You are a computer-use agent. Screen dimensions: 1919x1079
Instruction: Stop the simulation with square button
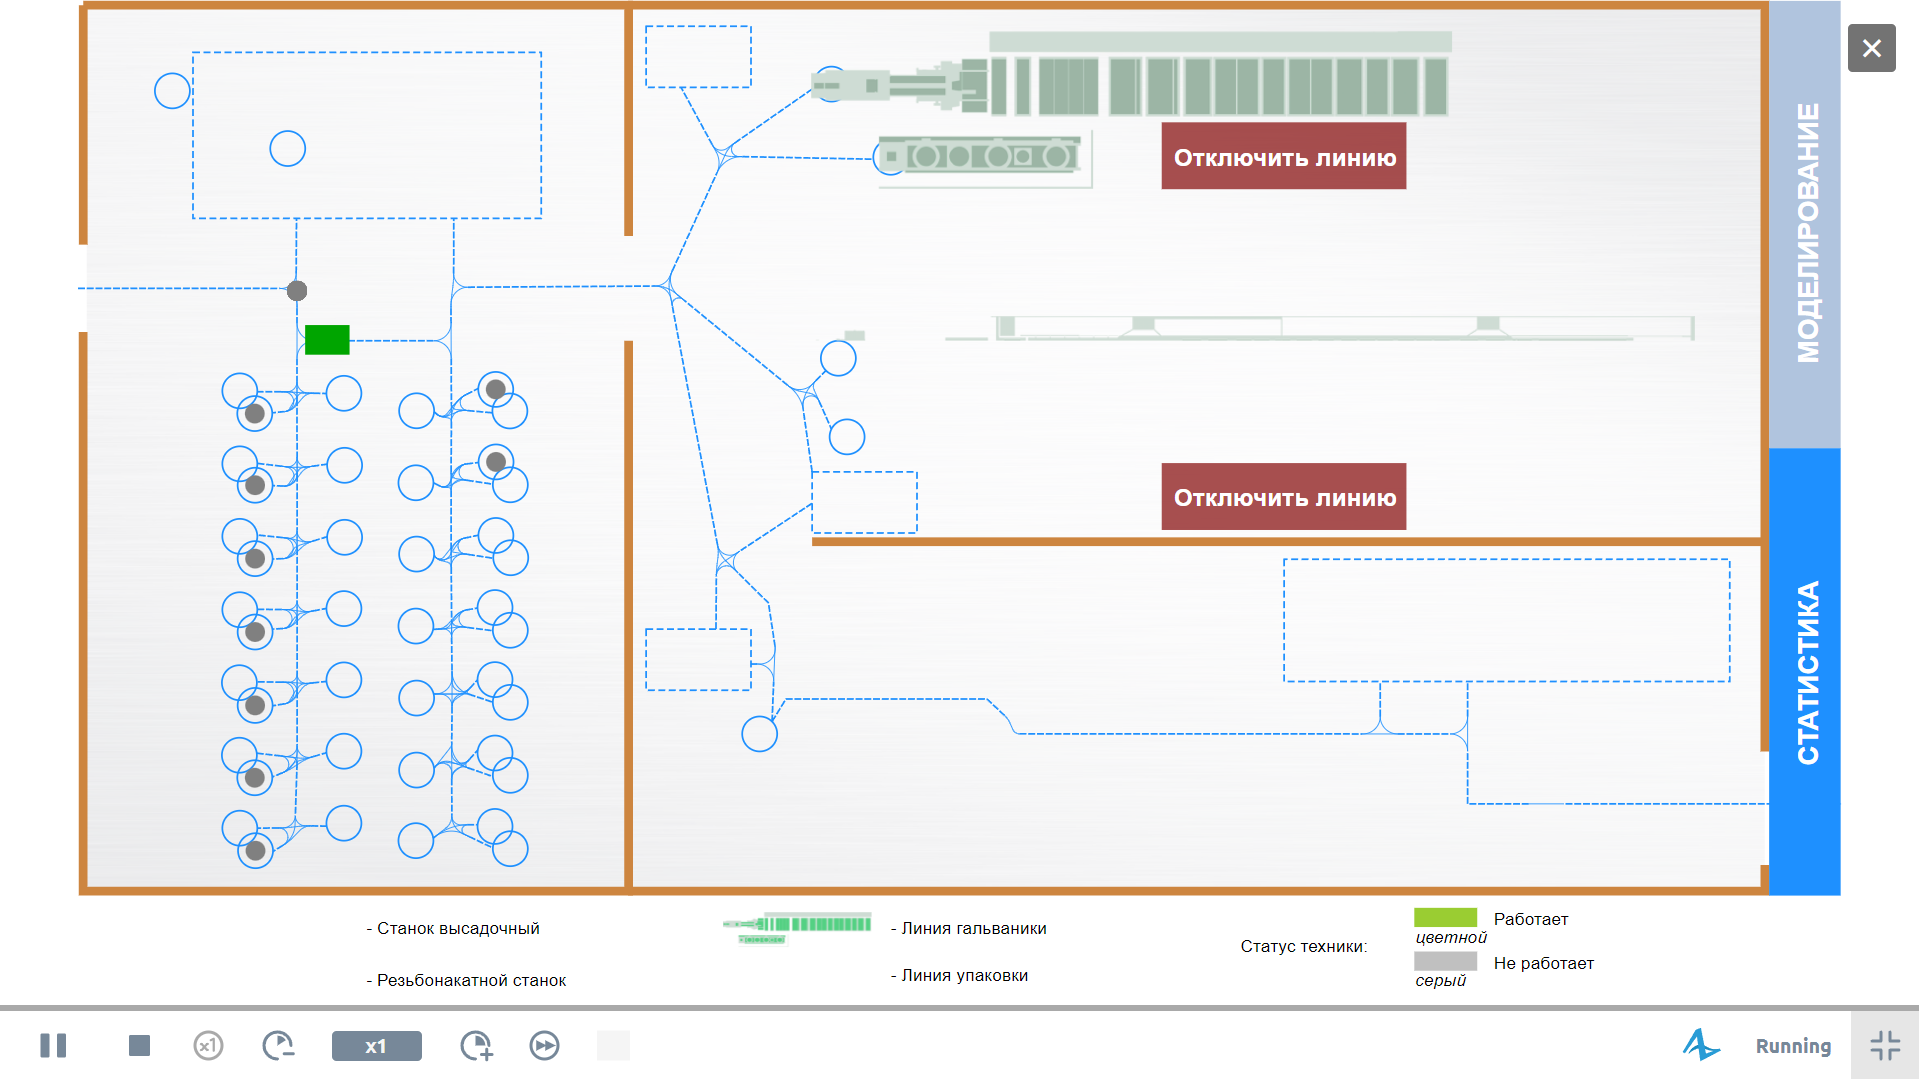pos(139,1046)
